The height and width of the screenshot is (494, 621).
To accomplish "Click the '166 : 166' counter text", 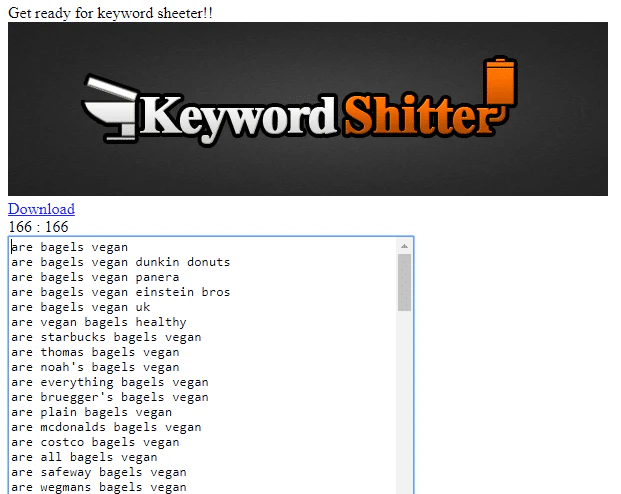I will coord(38,227).
